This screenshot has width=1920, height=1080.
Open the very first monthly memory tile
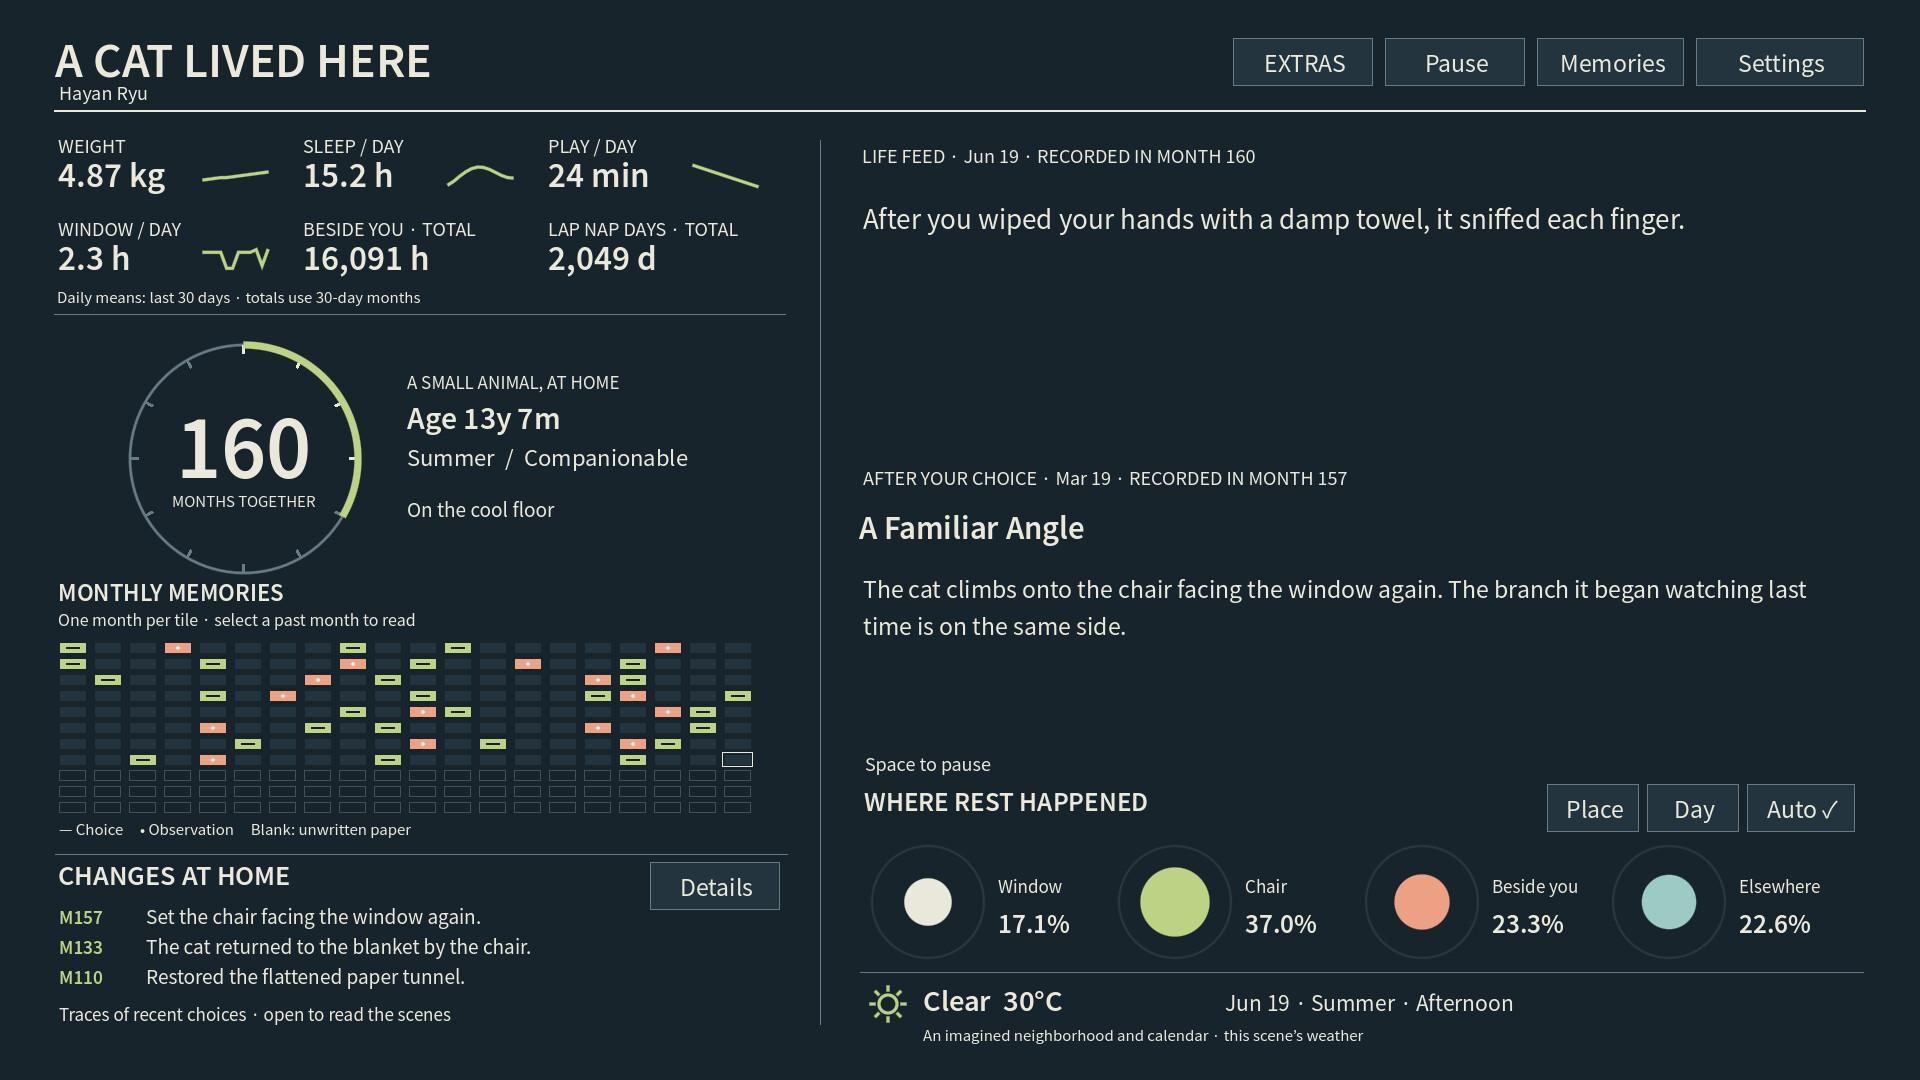[73, 648]
